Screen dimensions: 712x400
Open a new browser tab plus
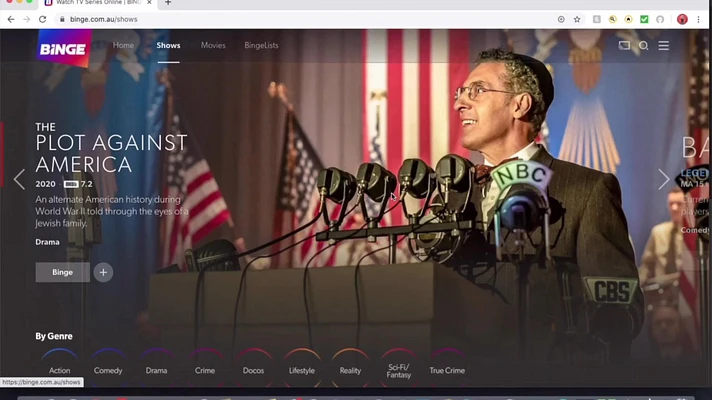click(168, 3)
